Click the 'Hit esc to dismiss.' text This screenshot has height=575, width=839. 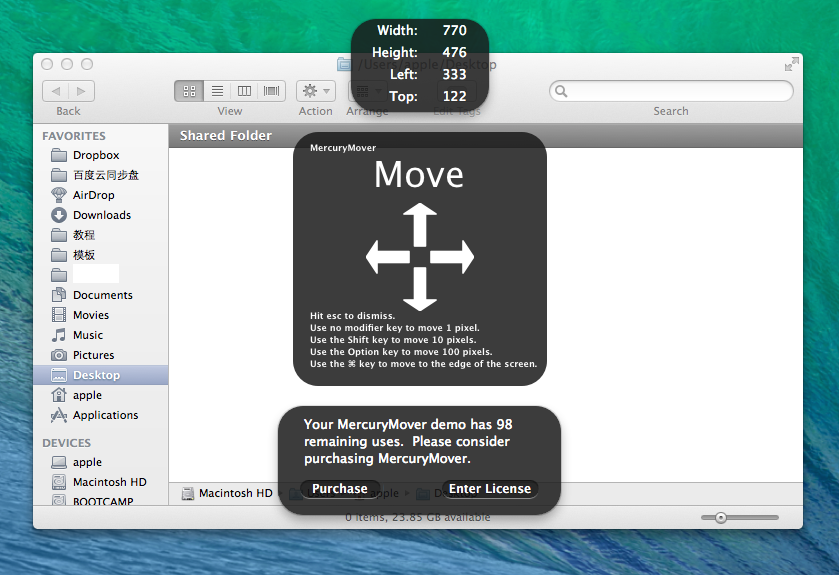(353, 316)
